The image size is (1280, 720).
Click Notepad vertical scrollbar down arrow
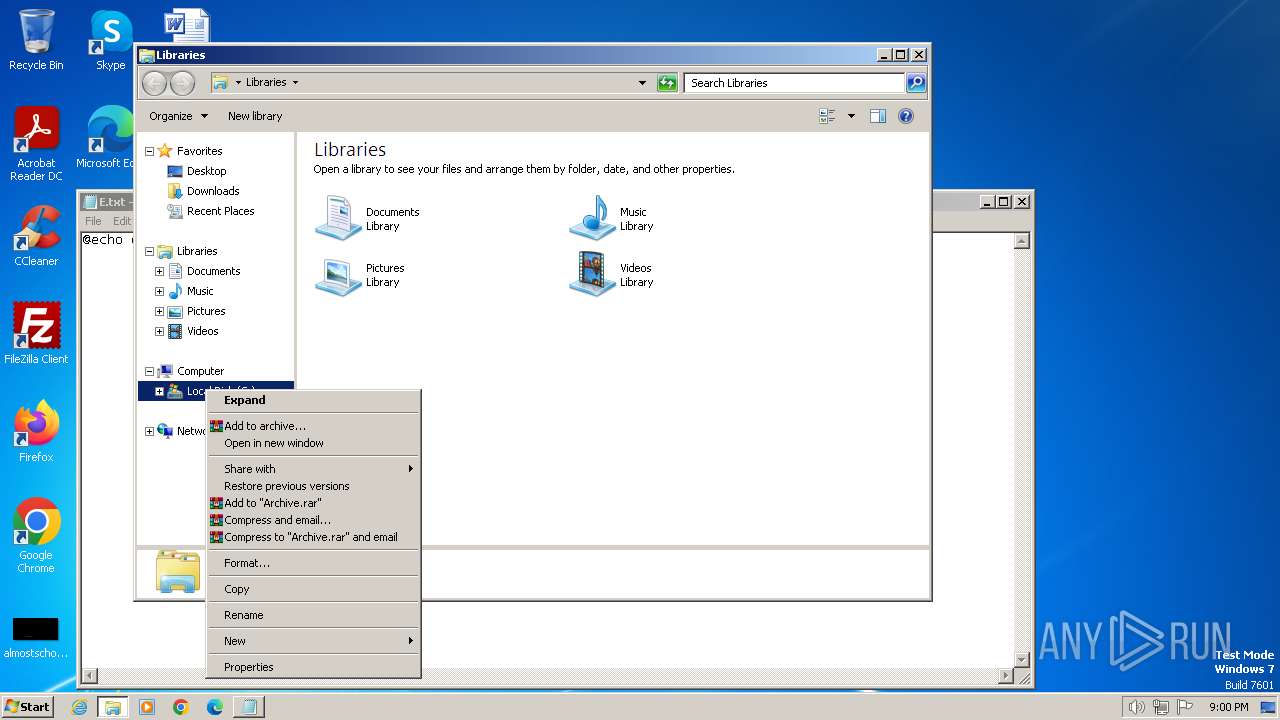click(1022, 659)
